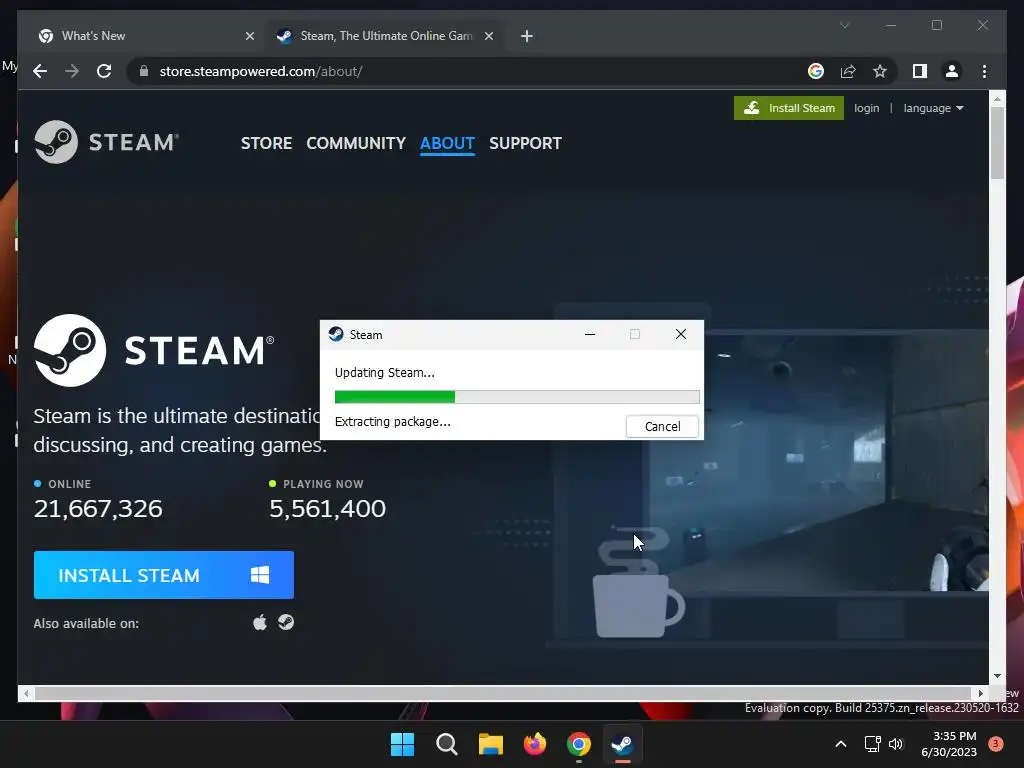Click the page vertical scrollbar thumb

click(997, 142)
